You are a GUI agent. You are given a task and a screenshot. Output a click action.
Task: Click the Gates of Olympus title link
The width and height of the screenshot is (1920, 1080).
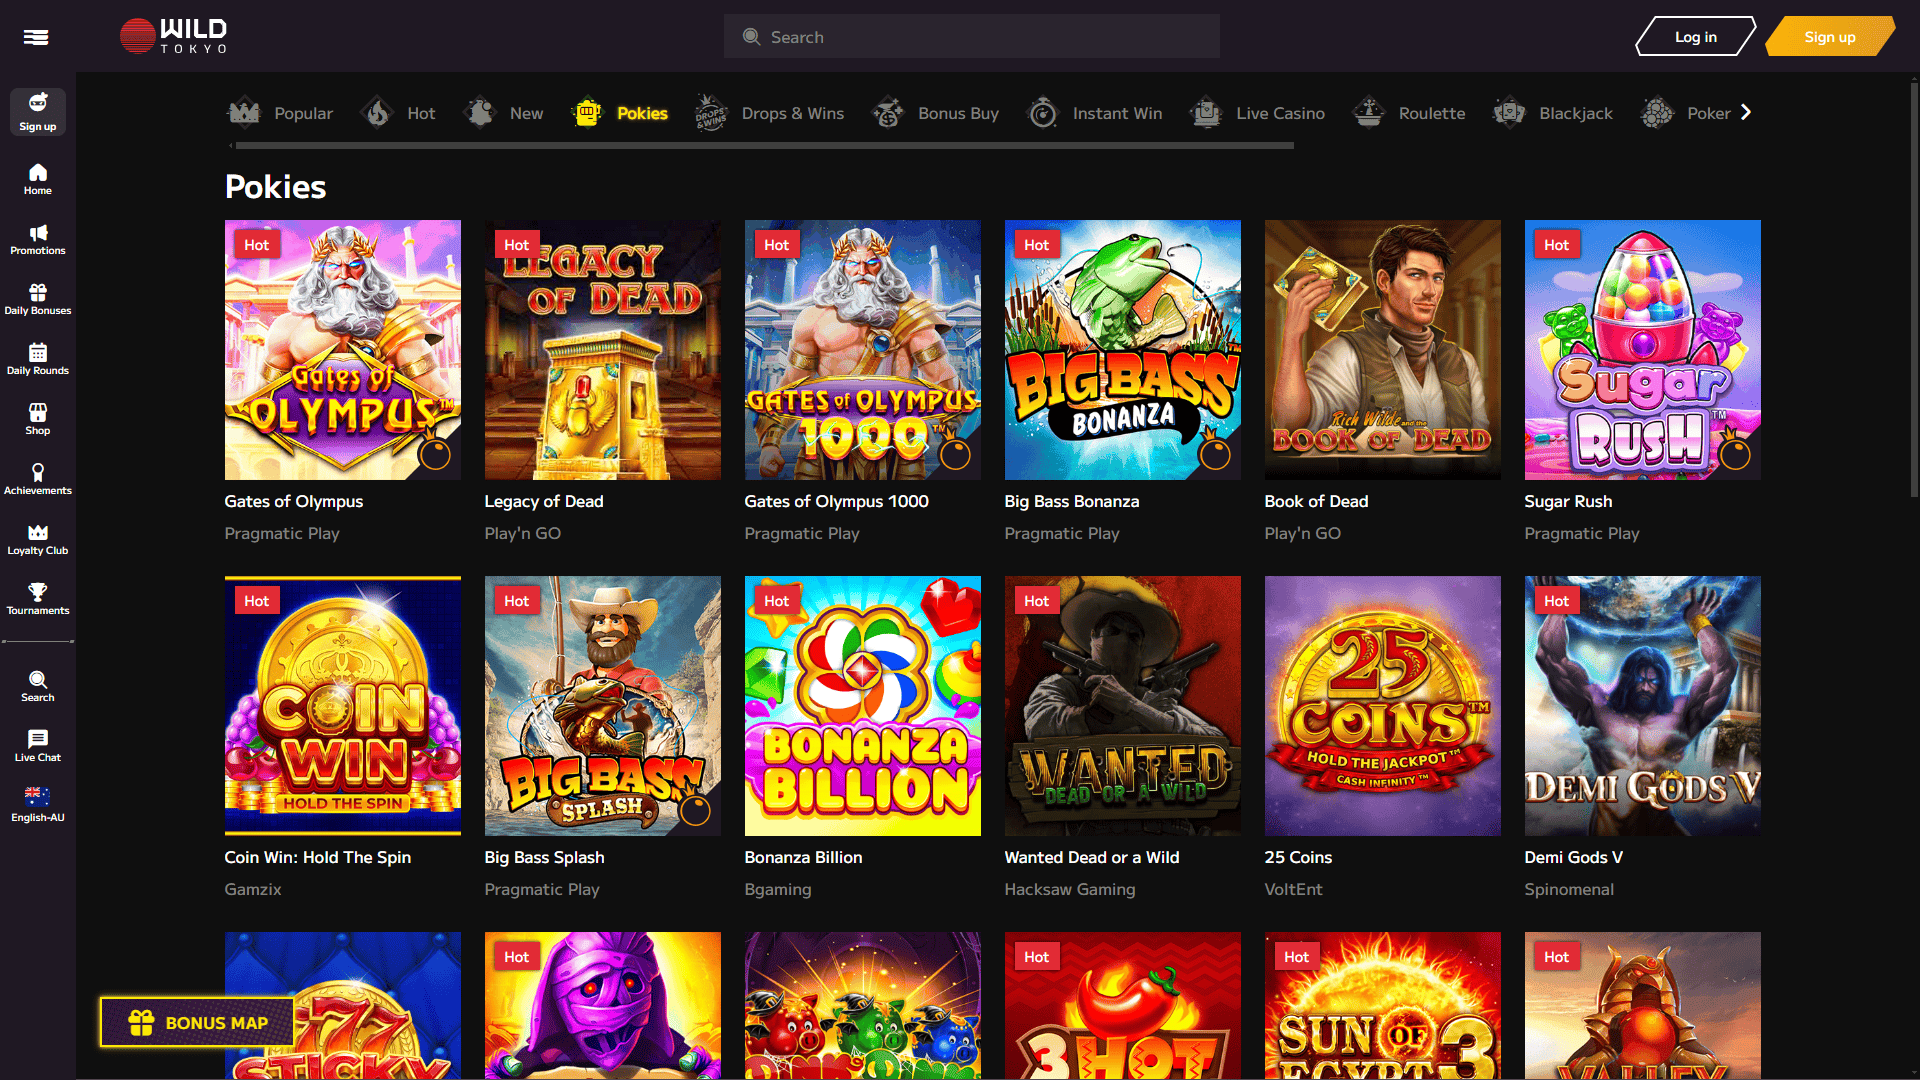pos(294,501)
